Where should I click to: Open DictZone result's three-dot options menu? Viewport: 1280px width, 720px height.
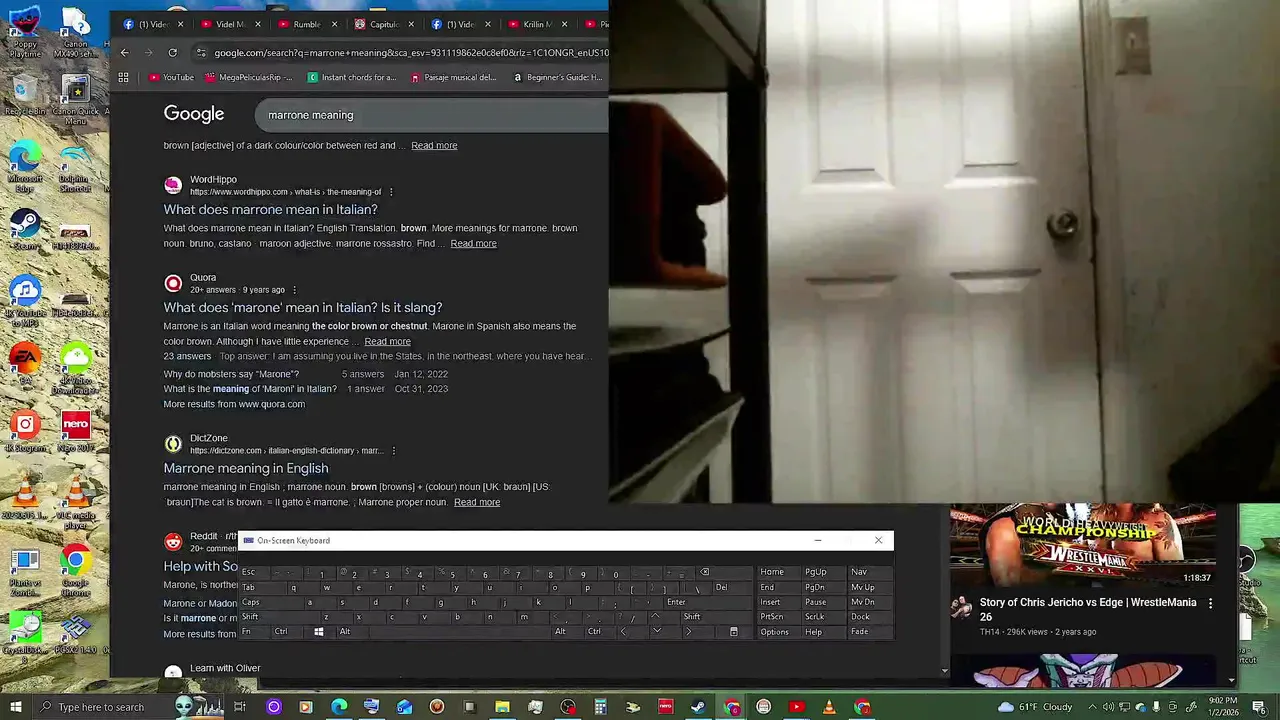(x=393, y=451)
